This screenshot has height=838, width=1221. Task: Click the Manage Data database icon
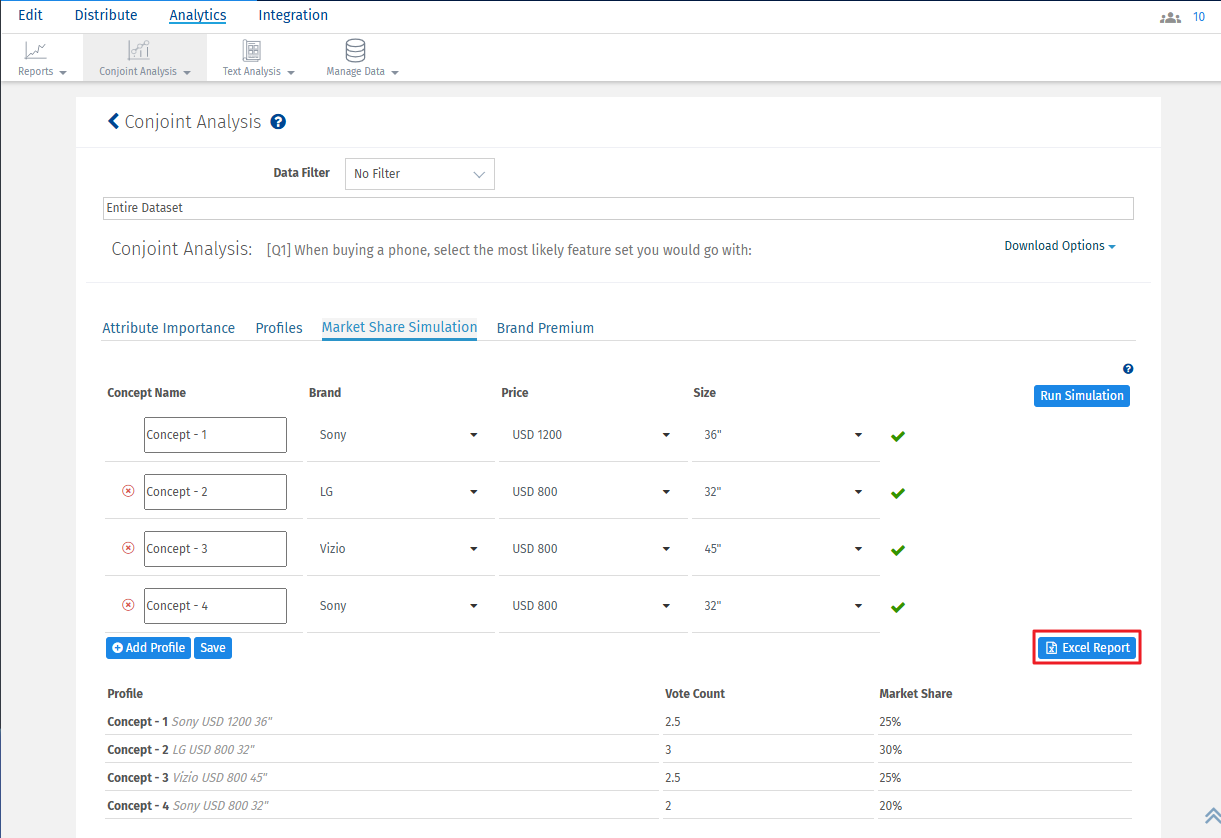tap(355, 50)
